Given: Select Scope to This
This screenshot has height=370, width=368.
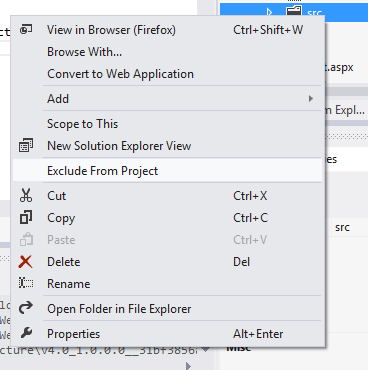Looking at the screenshot, I should pyautogui.click(x=167, y=124).
